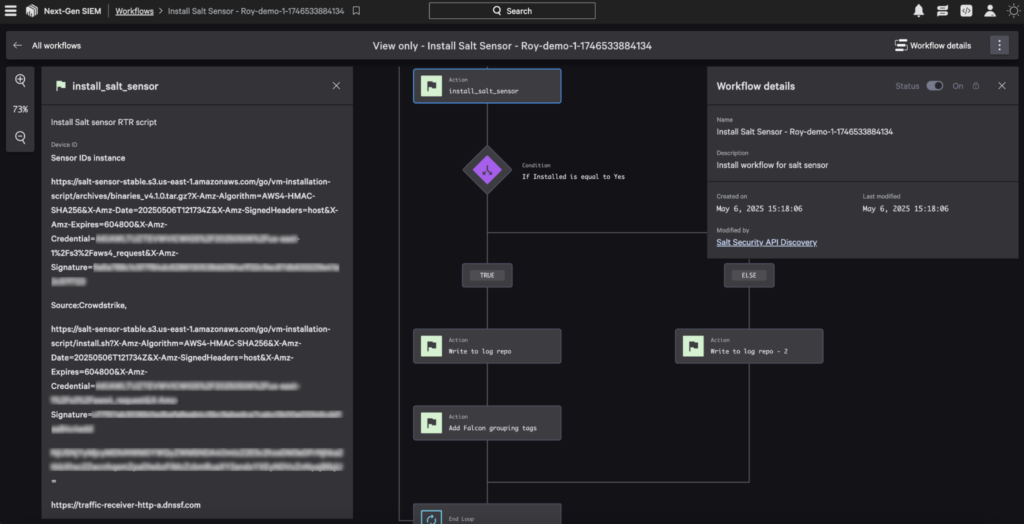Screen dimensions: 1024x524
Task: Open the hamburger navigation menu
Action: click(x=13, y=11)
